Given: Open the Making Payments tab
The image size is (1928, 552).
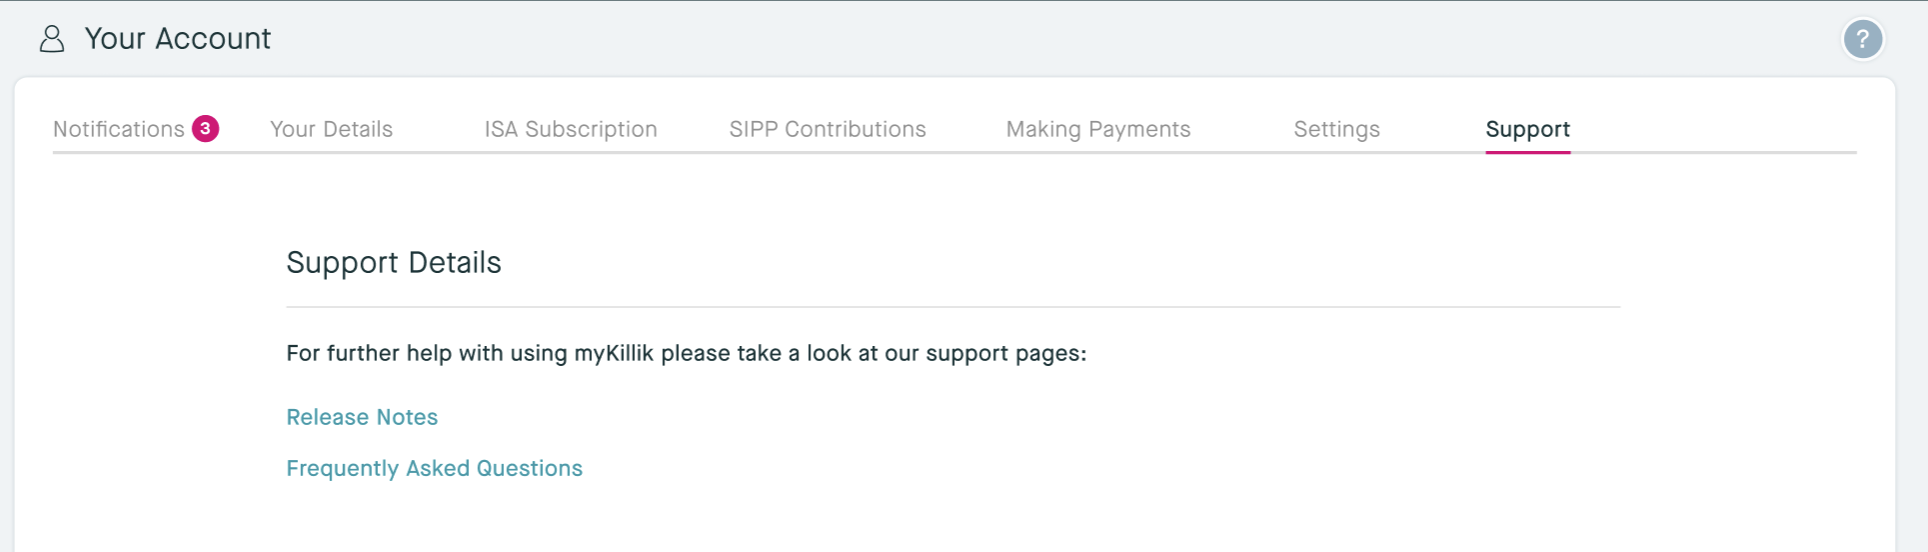Looking at the screenshot, I should click(x=1098, y=129).
